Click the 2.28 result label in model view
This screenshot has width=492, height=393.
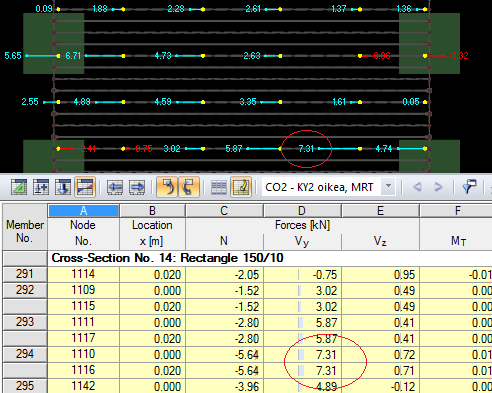(176, 9)
